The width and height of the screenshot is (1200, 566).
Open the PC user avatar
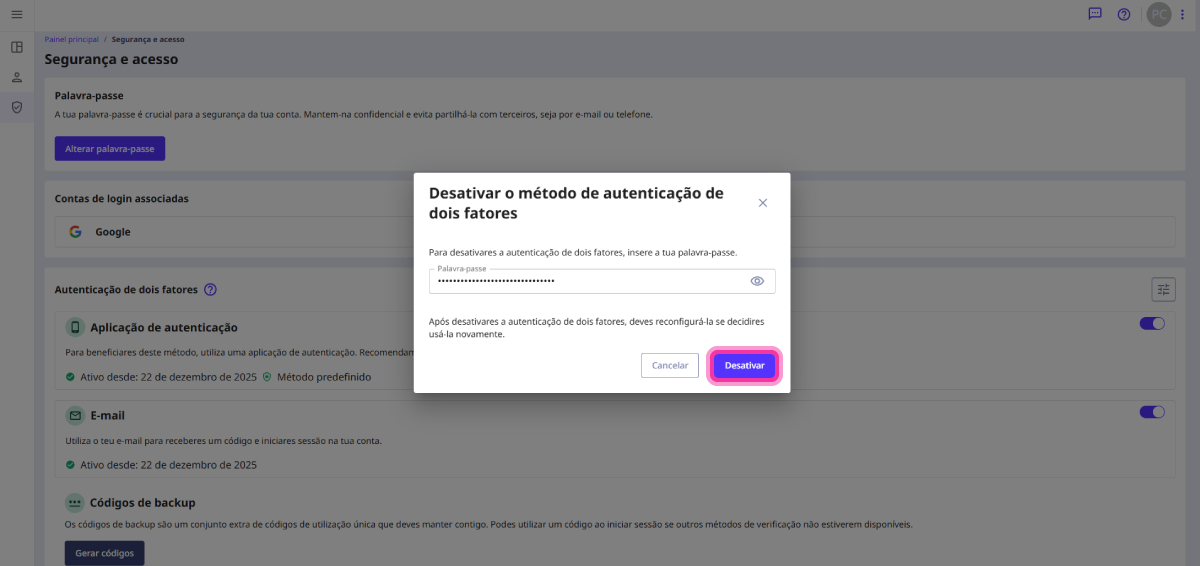coord(1158,14)
